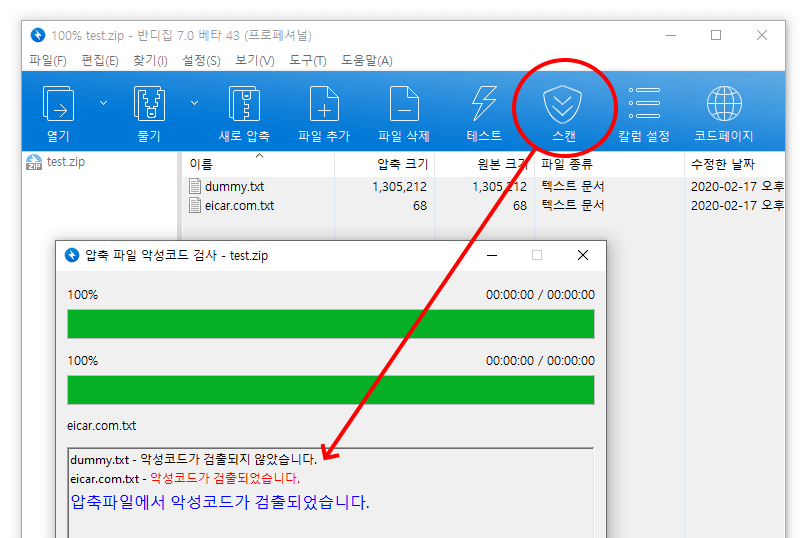
Task: Click the dummy.txt scan result line
Action: click(194, 459)
